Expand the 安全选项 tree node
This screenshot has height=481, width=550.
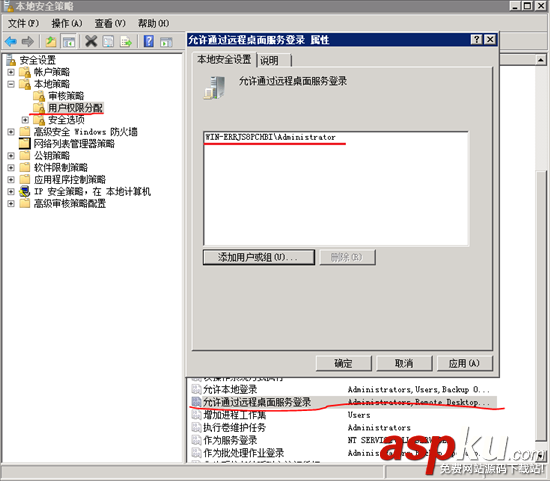point(25,120)
